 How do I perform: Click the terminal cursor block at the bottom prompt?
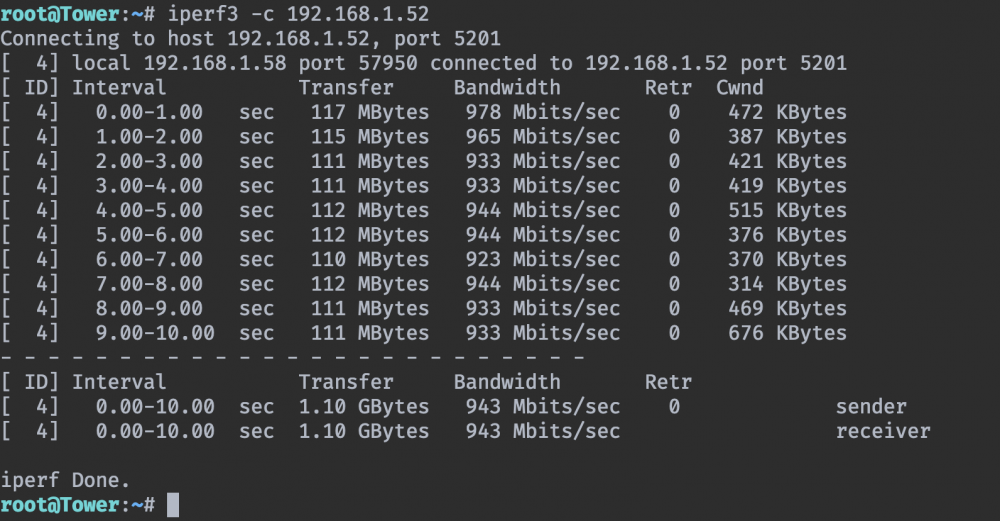[173, 505]
